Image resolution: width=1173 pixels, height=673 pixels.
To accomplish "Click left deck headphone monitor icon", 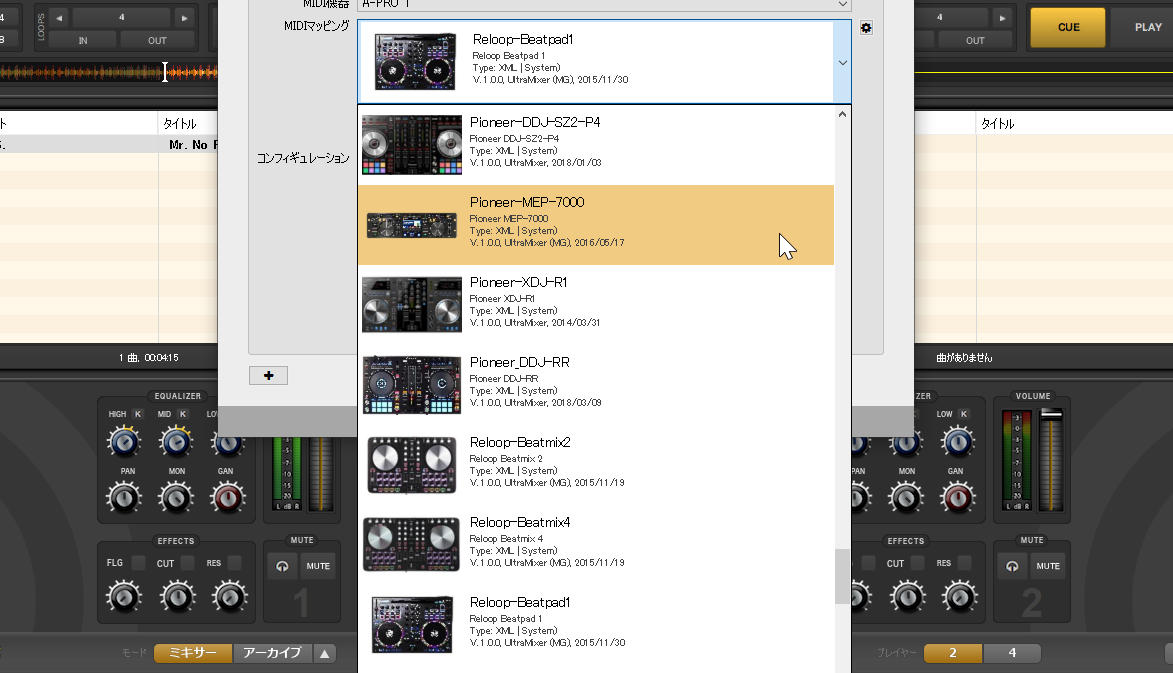I will click(x=279, y=566).
